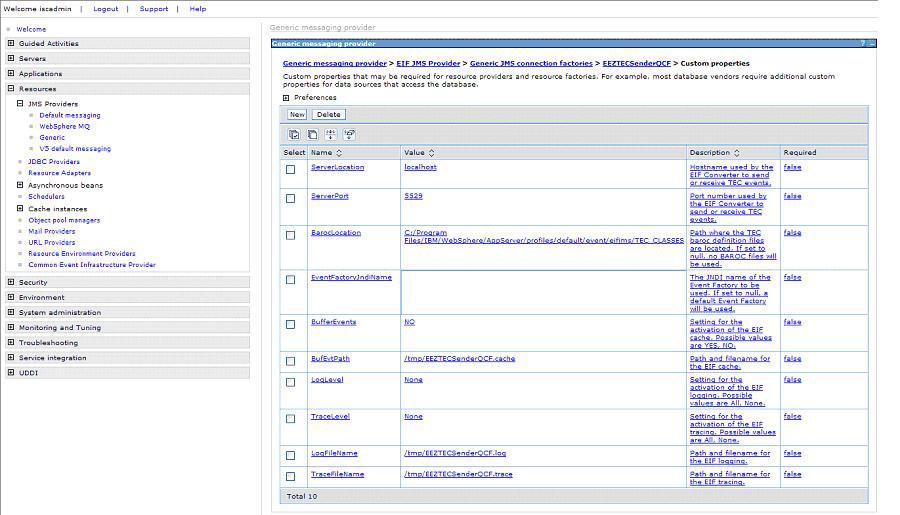Open Resource Adapters link
Screen dimensions: 900x515
[59, 173]
